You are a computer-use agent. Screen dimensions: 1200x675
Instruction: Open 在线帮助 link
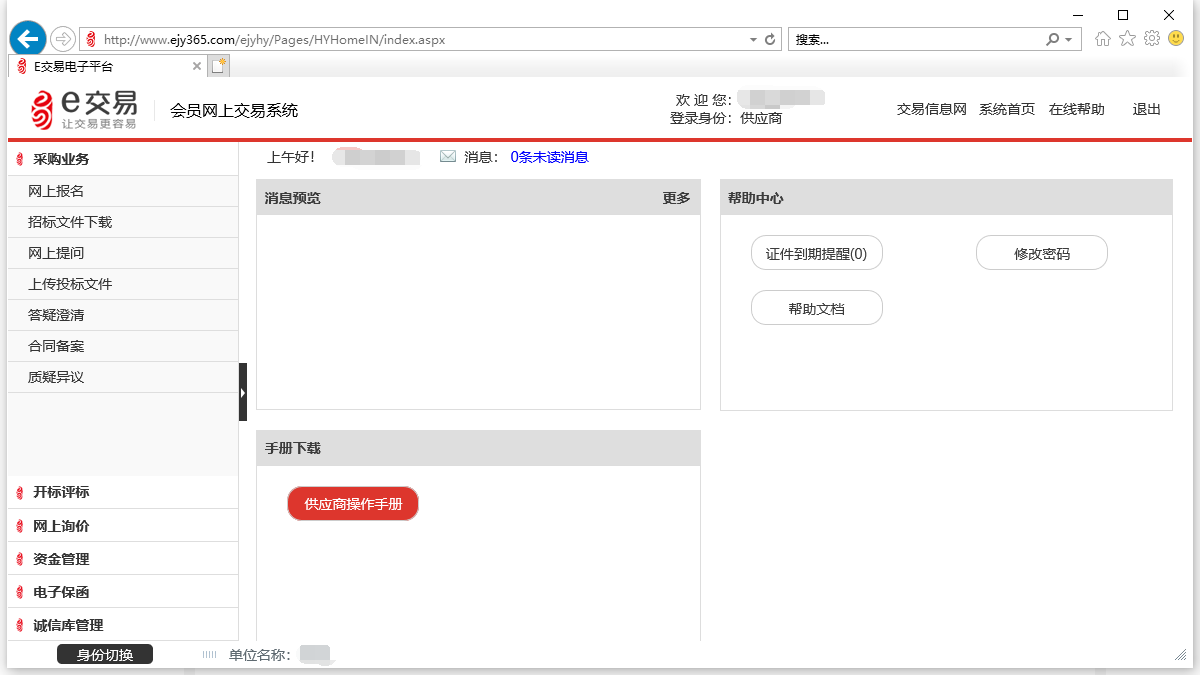click(1077, 110)
